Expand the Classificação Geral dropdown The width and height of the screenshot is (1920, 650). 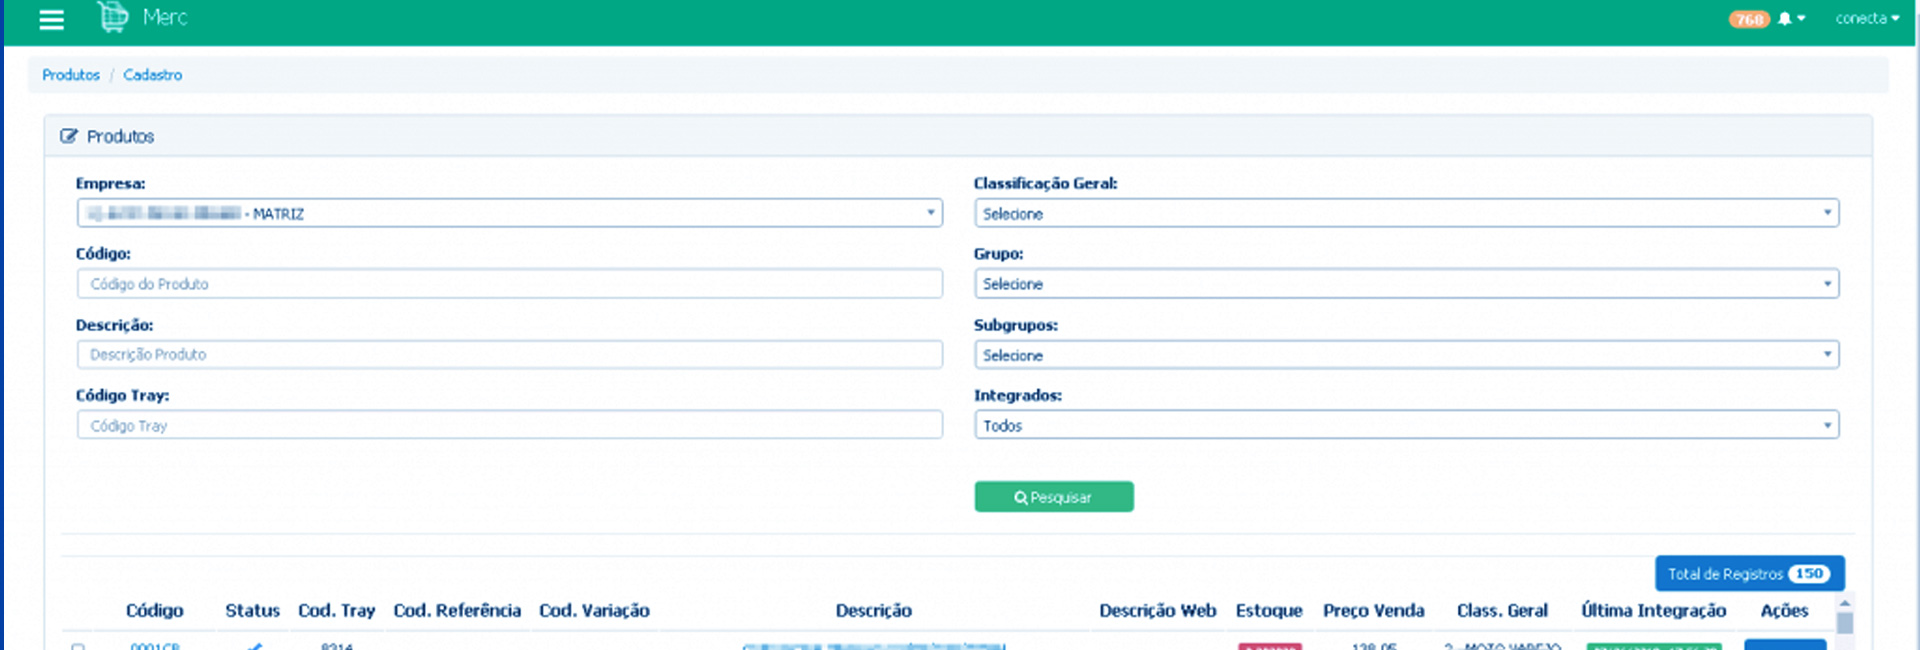point(1406,213)
